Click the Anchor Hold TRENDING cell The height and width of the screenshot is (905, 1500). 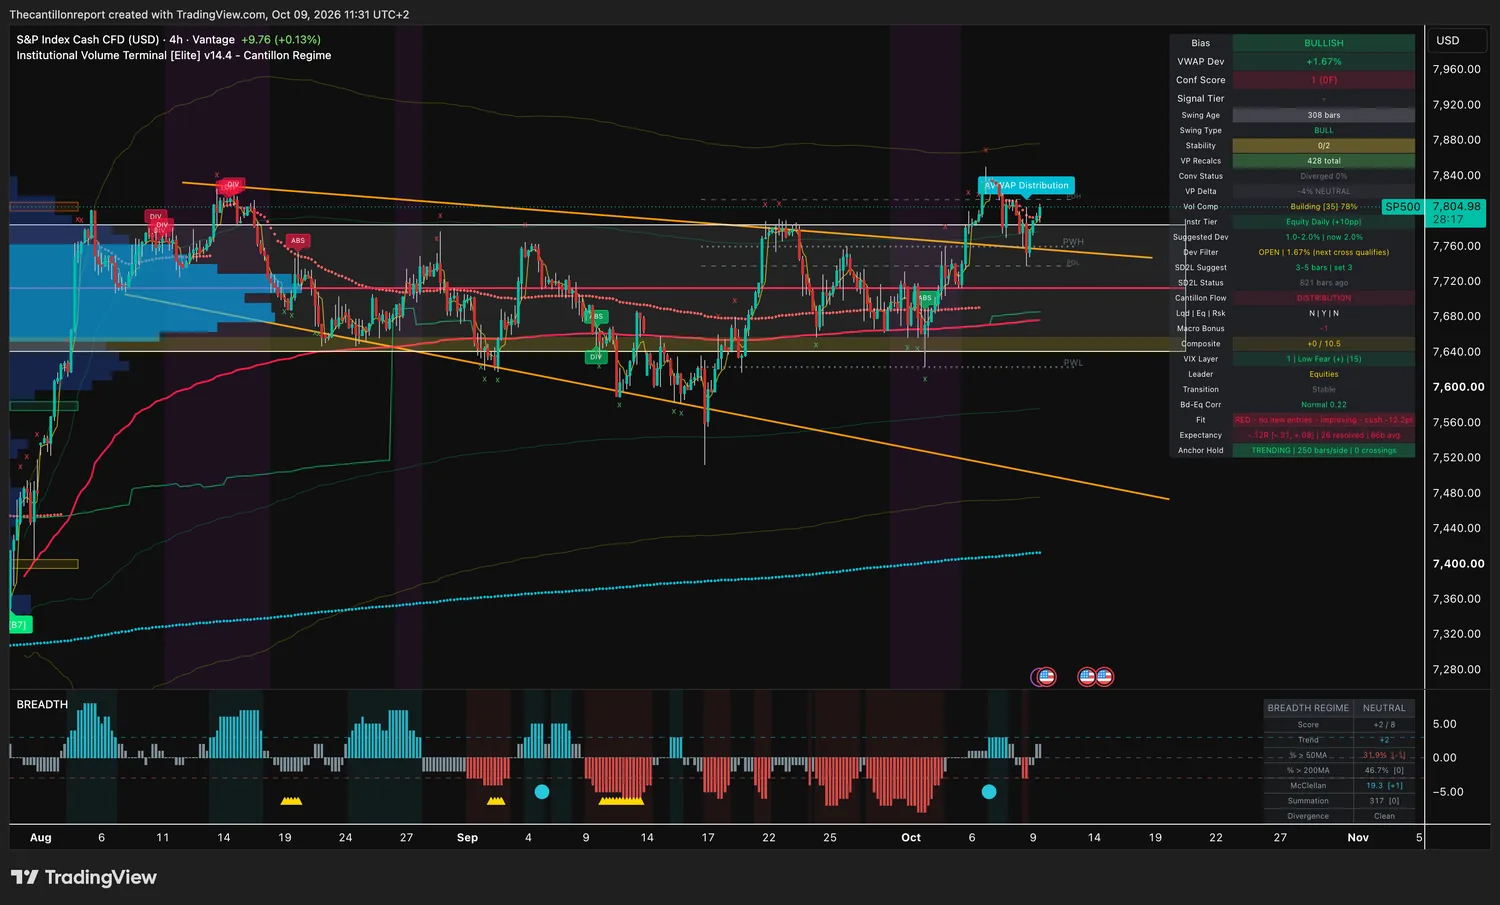tap(1323, 451)
